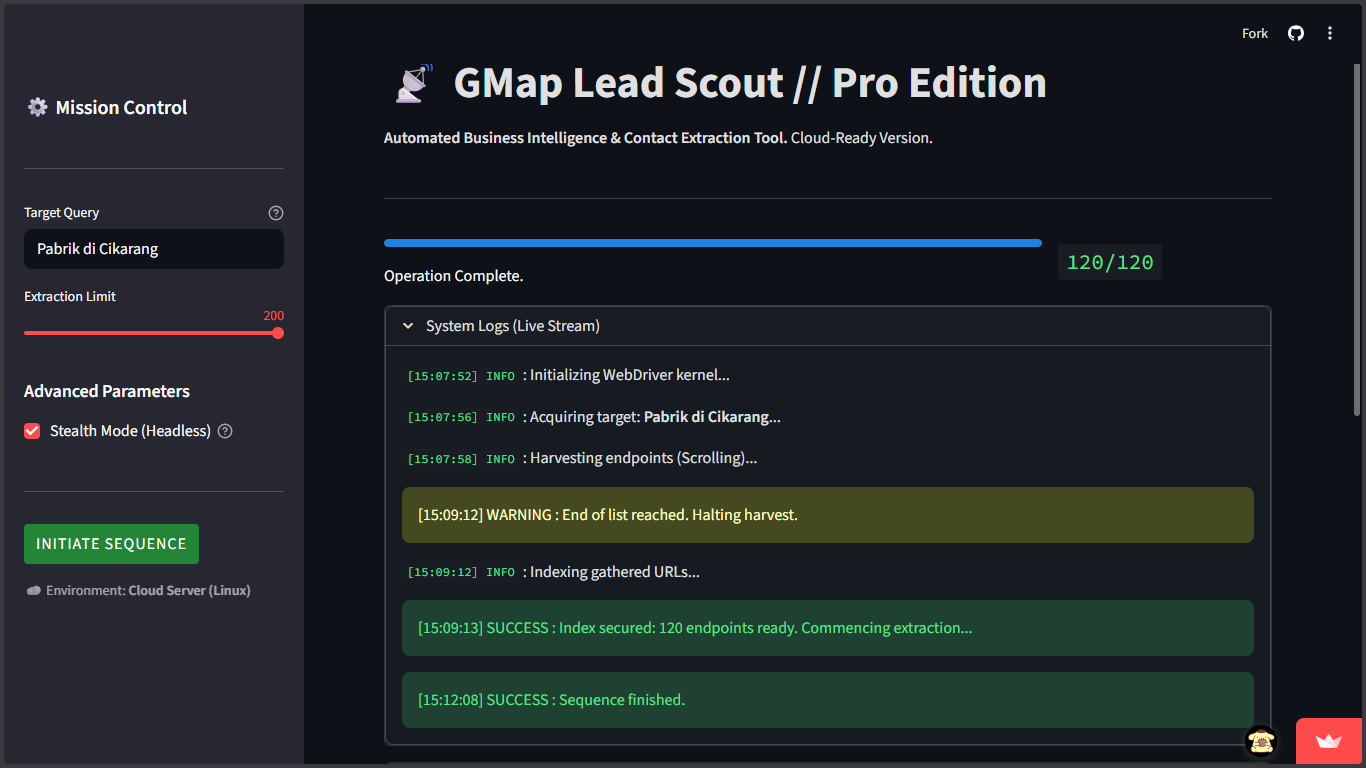This screenshot has width=1366, height=768.
Task: Open the three-dot main menu
Action: (x=1330, y=33)
